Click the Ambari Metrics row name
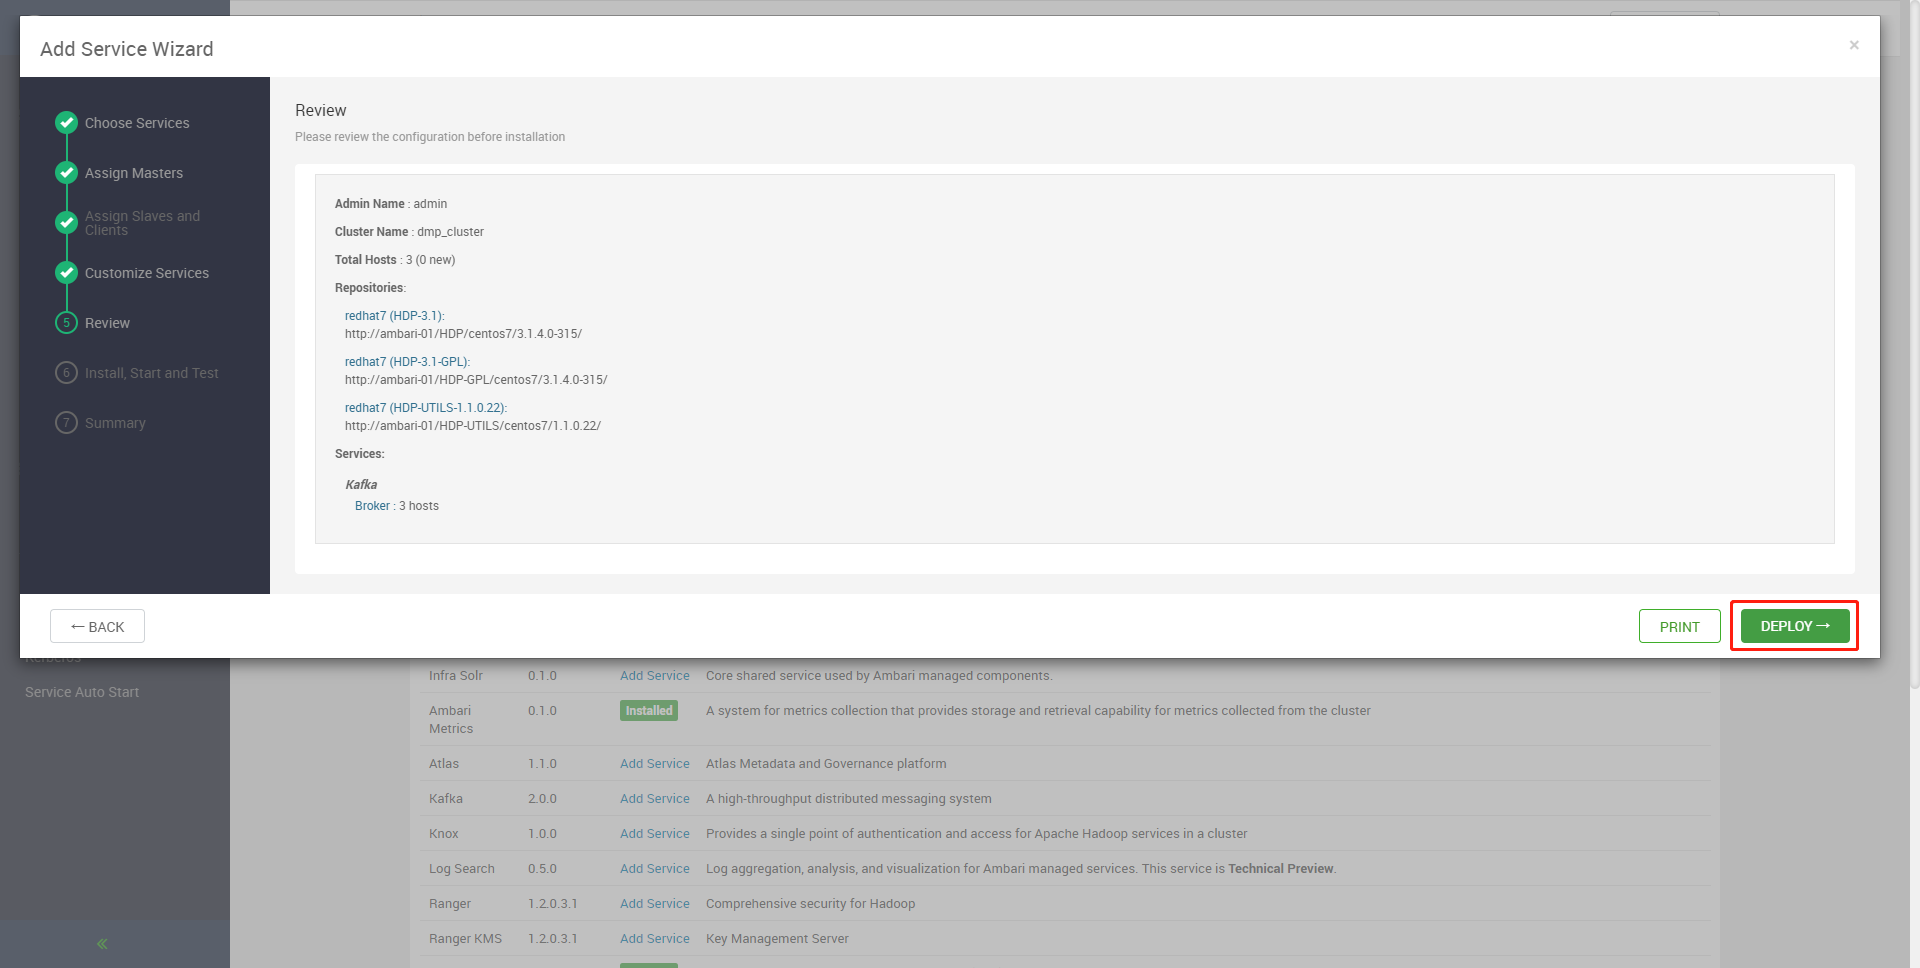The width and height of the screenshot is (1920, 968). (451, 720)
